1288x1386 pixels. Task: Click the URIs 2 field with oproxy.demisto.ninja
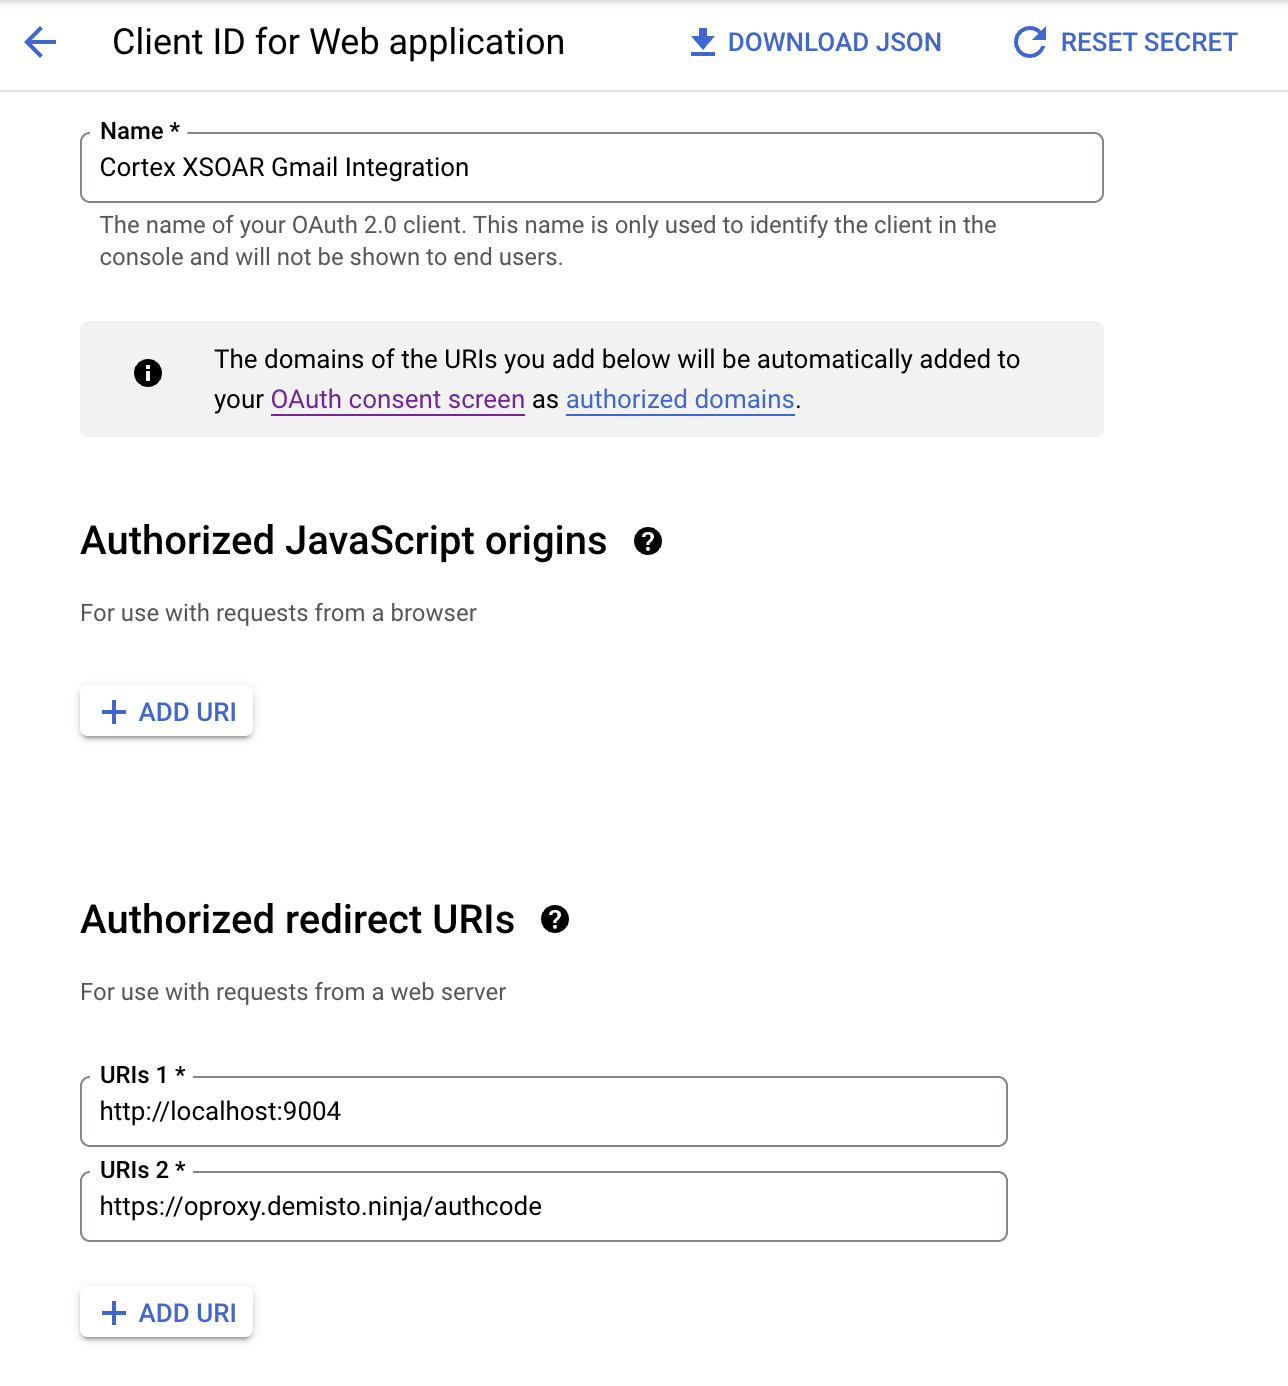pyautogui.click(x=544, y=1207)
